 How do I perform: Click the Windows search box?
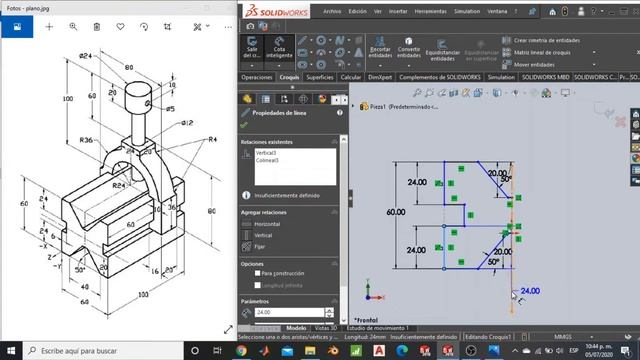click(x=103, y=351)
